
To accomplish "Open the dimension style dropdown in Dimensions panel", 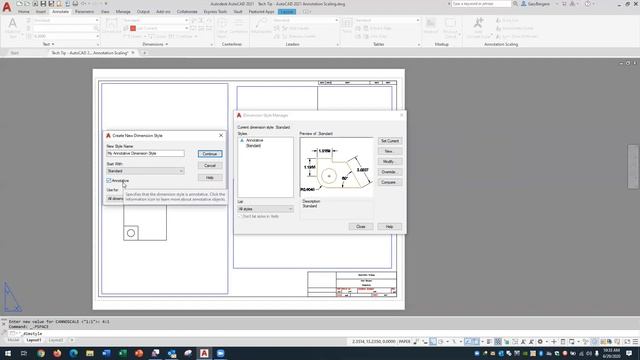I will [x=156, y=20].
